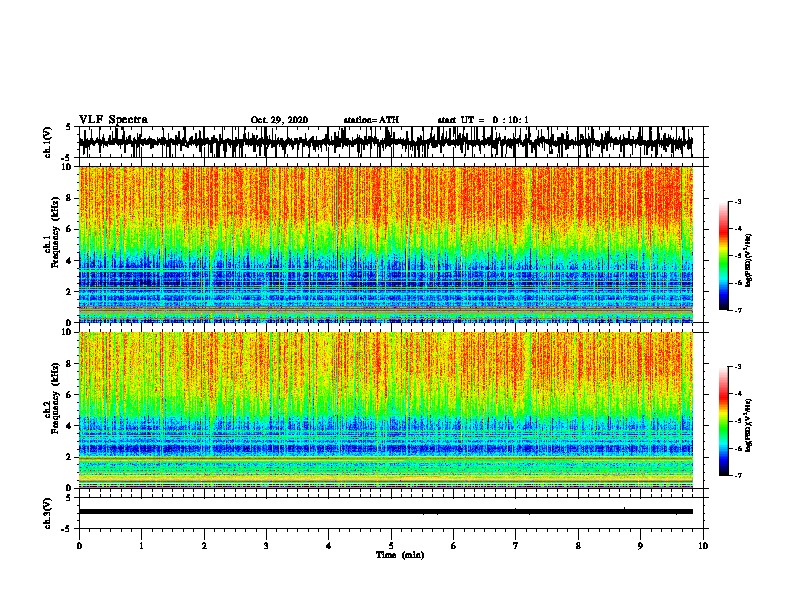Click the "VLF Spectra" plot title
This screenshot has width=792, height=612.
point(113,120)
